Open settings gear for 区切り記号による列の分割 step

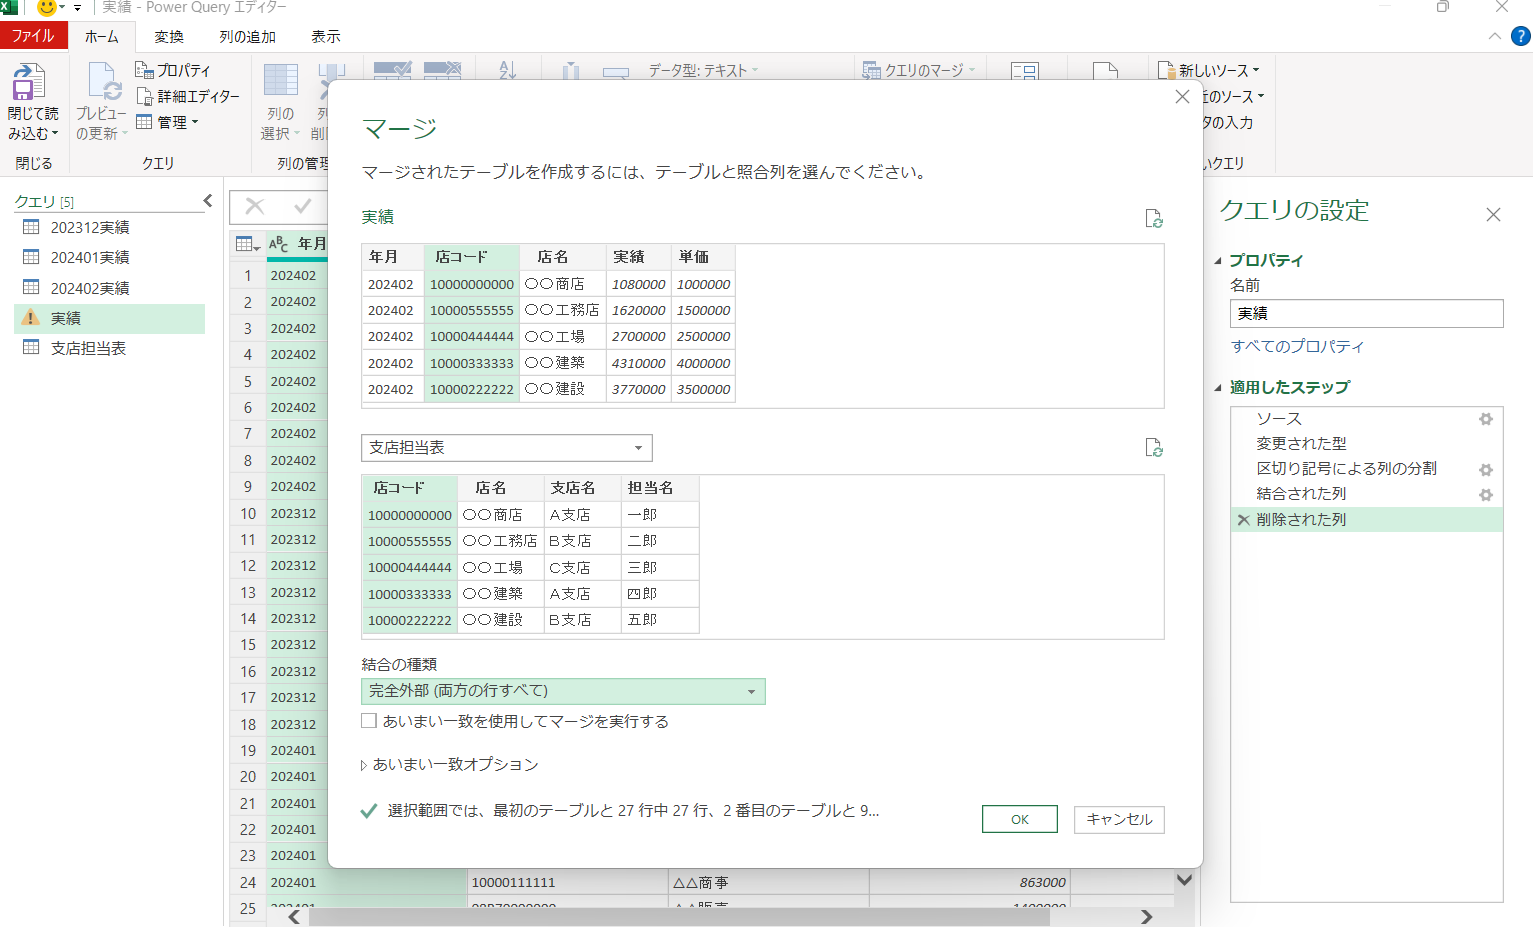coord(1486,469)
